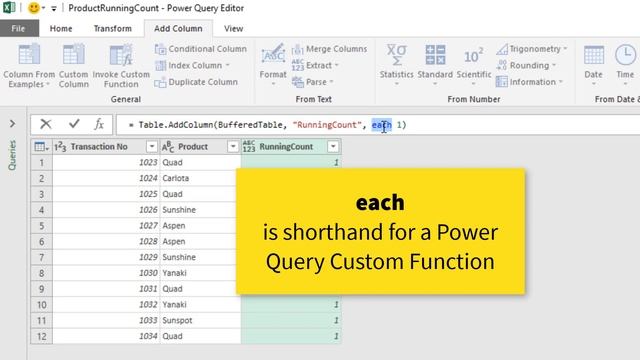Open the Date column menu
This screenshot has height=360, width=640.
point(593,65)
